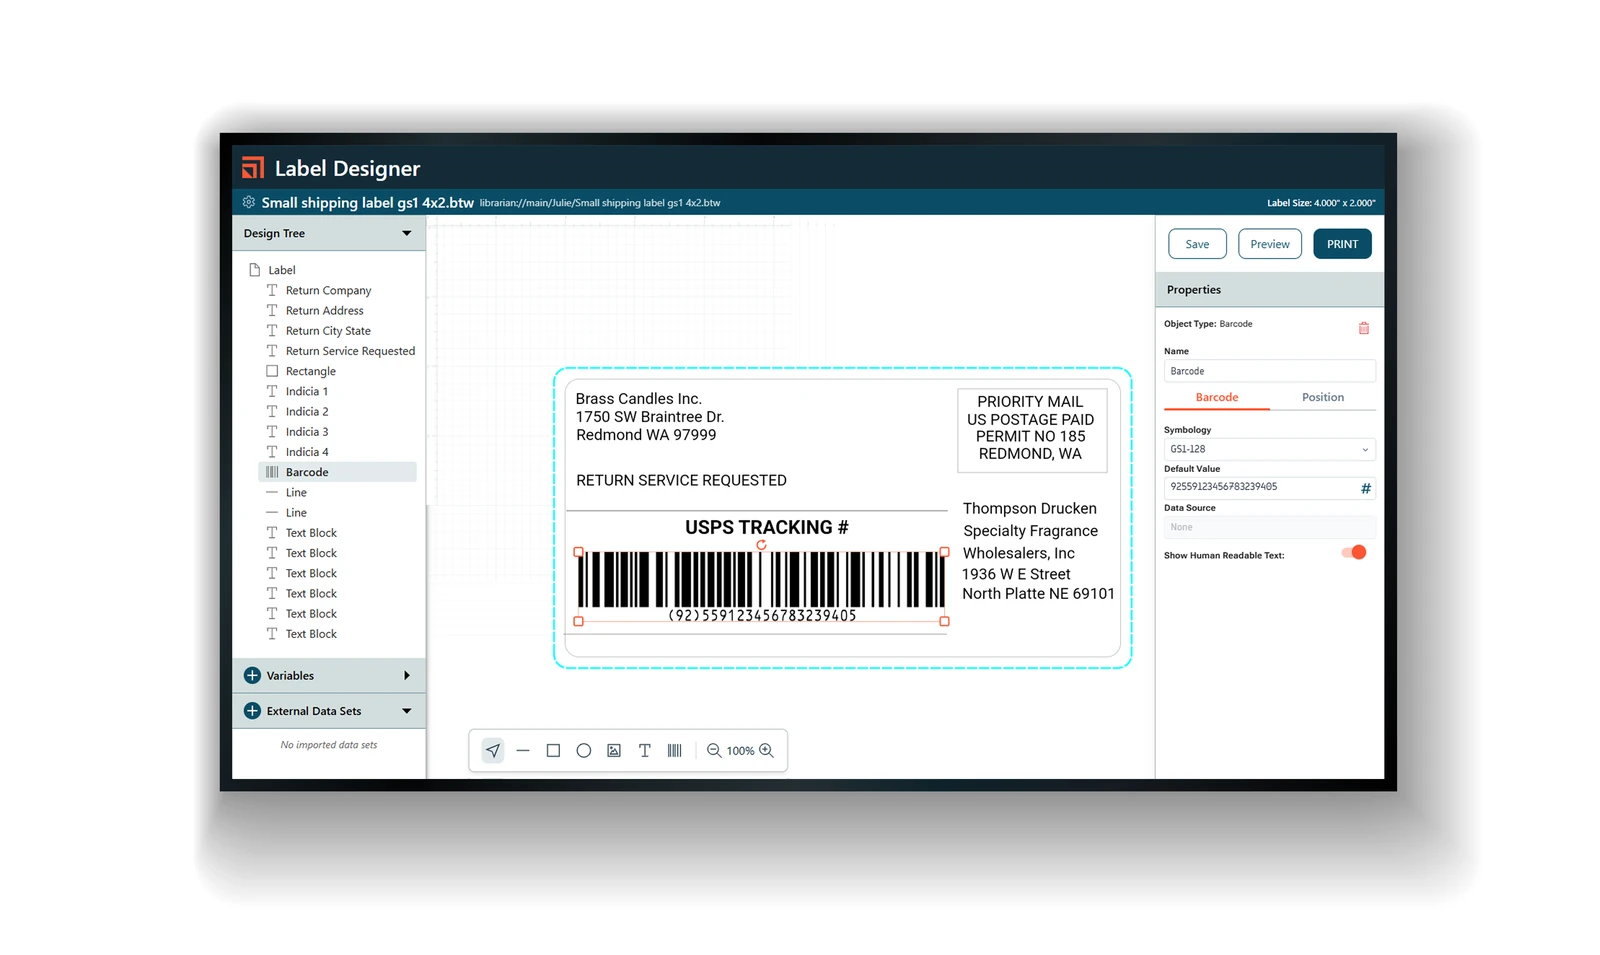Toggle Show Human Readable Text switch
This screenshot has height=955, width=1600.
[x=1354, y=552]
